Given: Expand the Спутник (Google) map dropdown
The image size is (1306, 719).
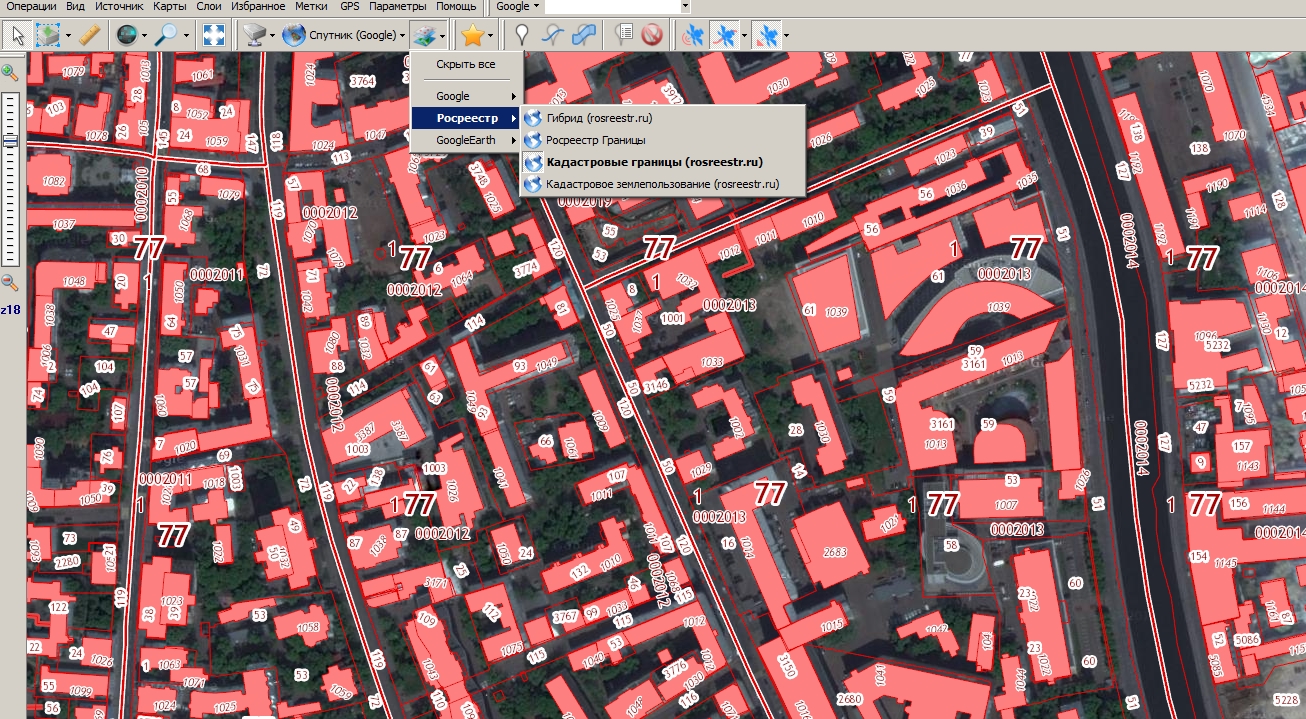Looking at the screenshot, I should (403, 37).
